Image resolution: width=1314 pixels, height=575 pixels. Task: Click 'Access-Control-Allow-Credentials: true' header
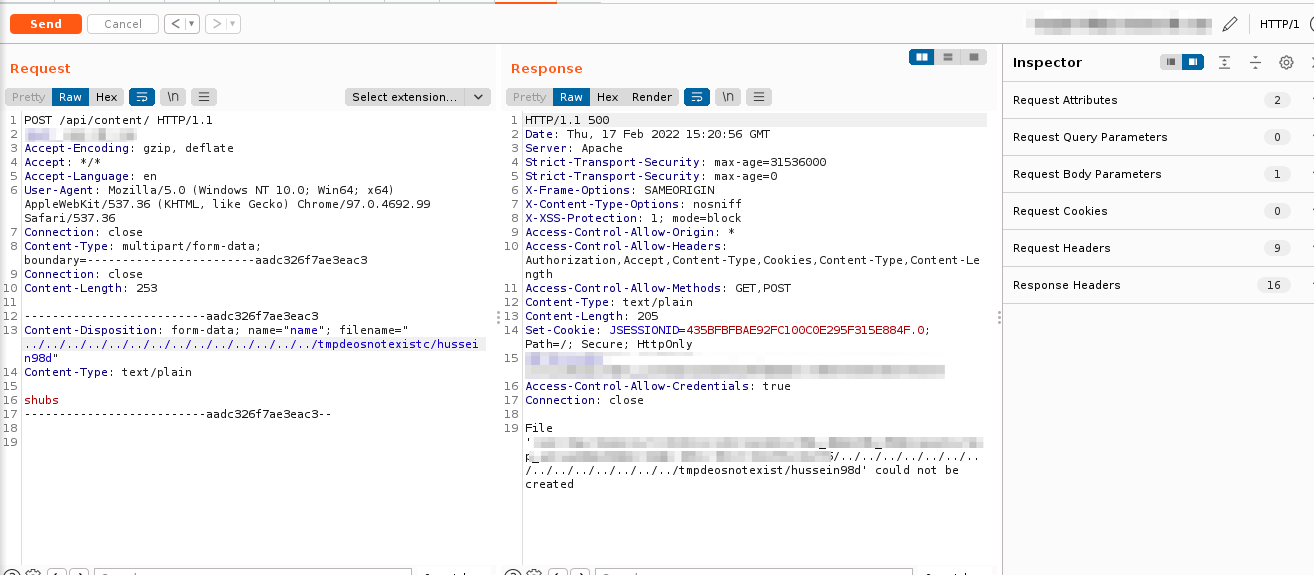[x=658, y=386]
